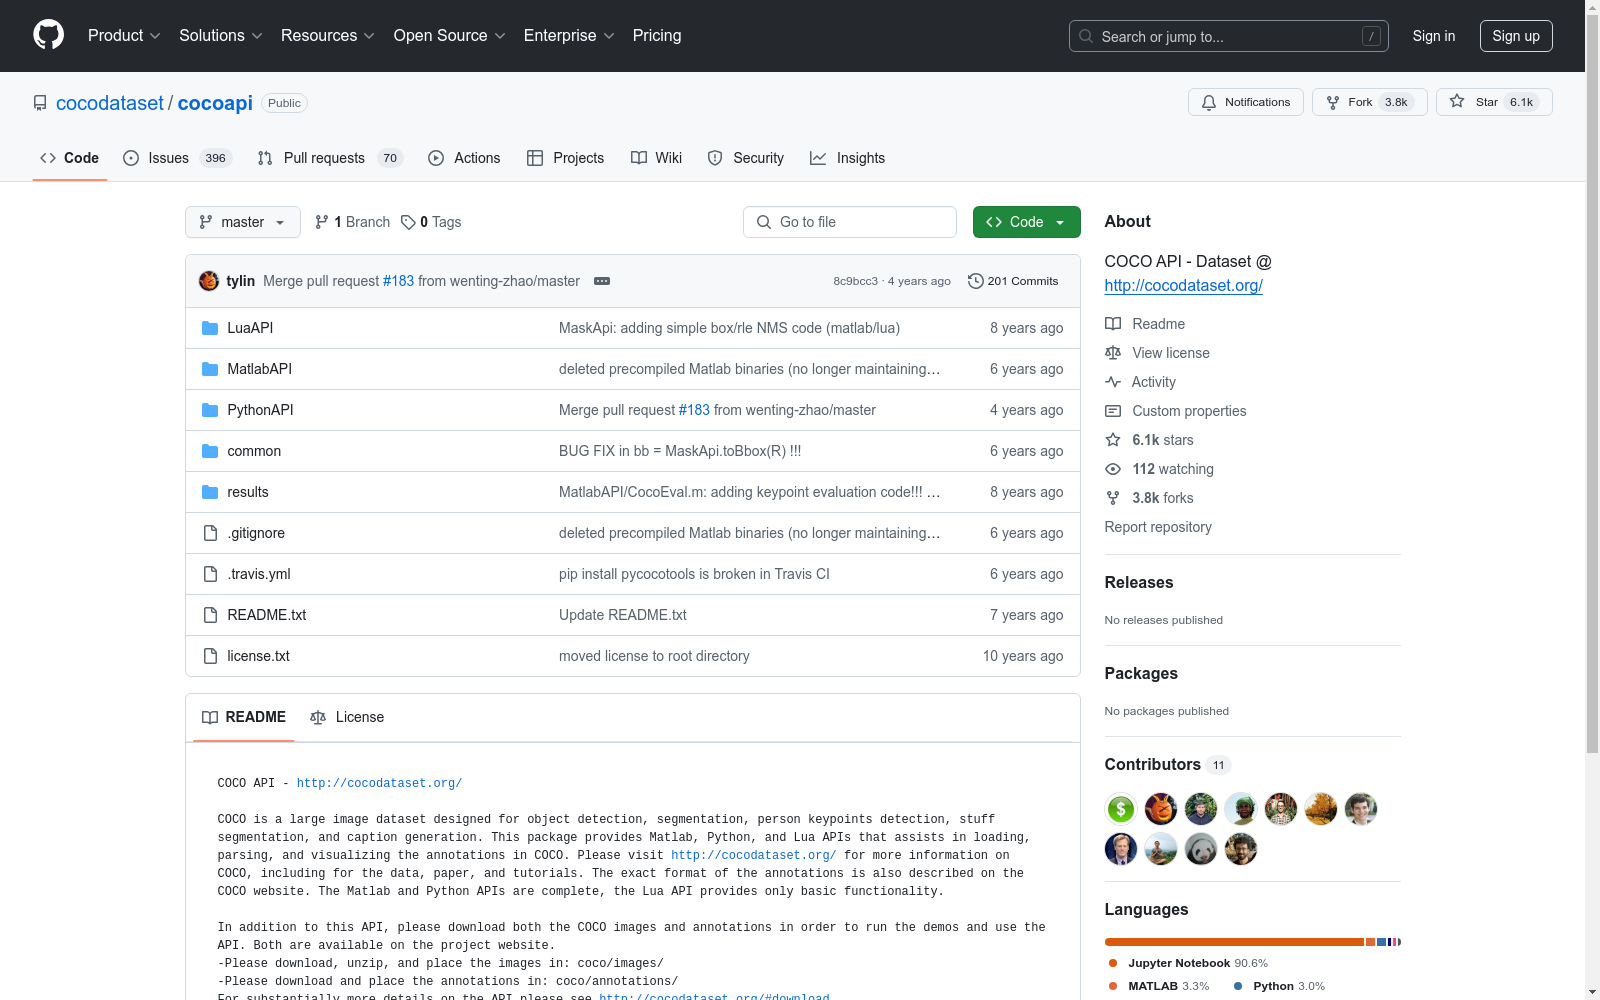Screen dimensions: 1600x1000
Task: Open the Insights tab
Action: (848, 158)
